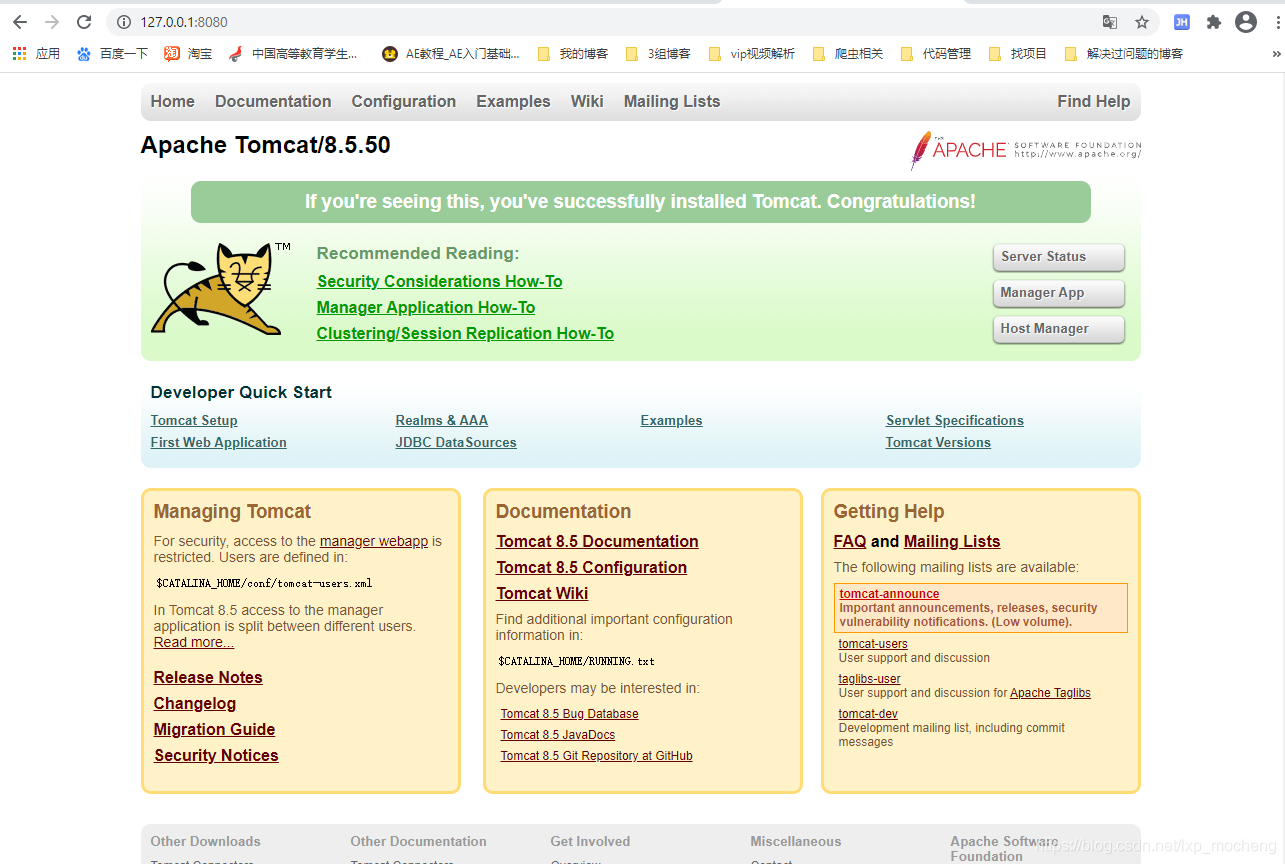Expand the bookmarks overflow chevron
The width and height of the screenshot is (1285, 864).
pyautogui.click(x=1275, y=54)
